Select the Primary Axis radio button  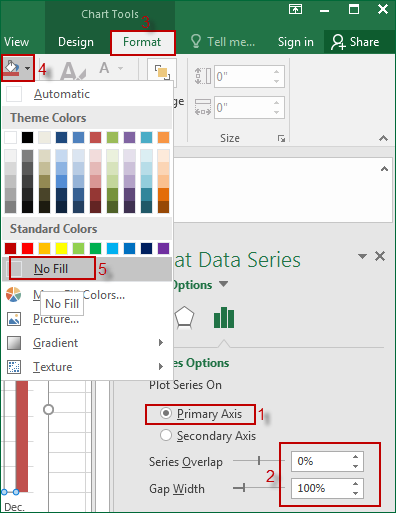(166, 413)
